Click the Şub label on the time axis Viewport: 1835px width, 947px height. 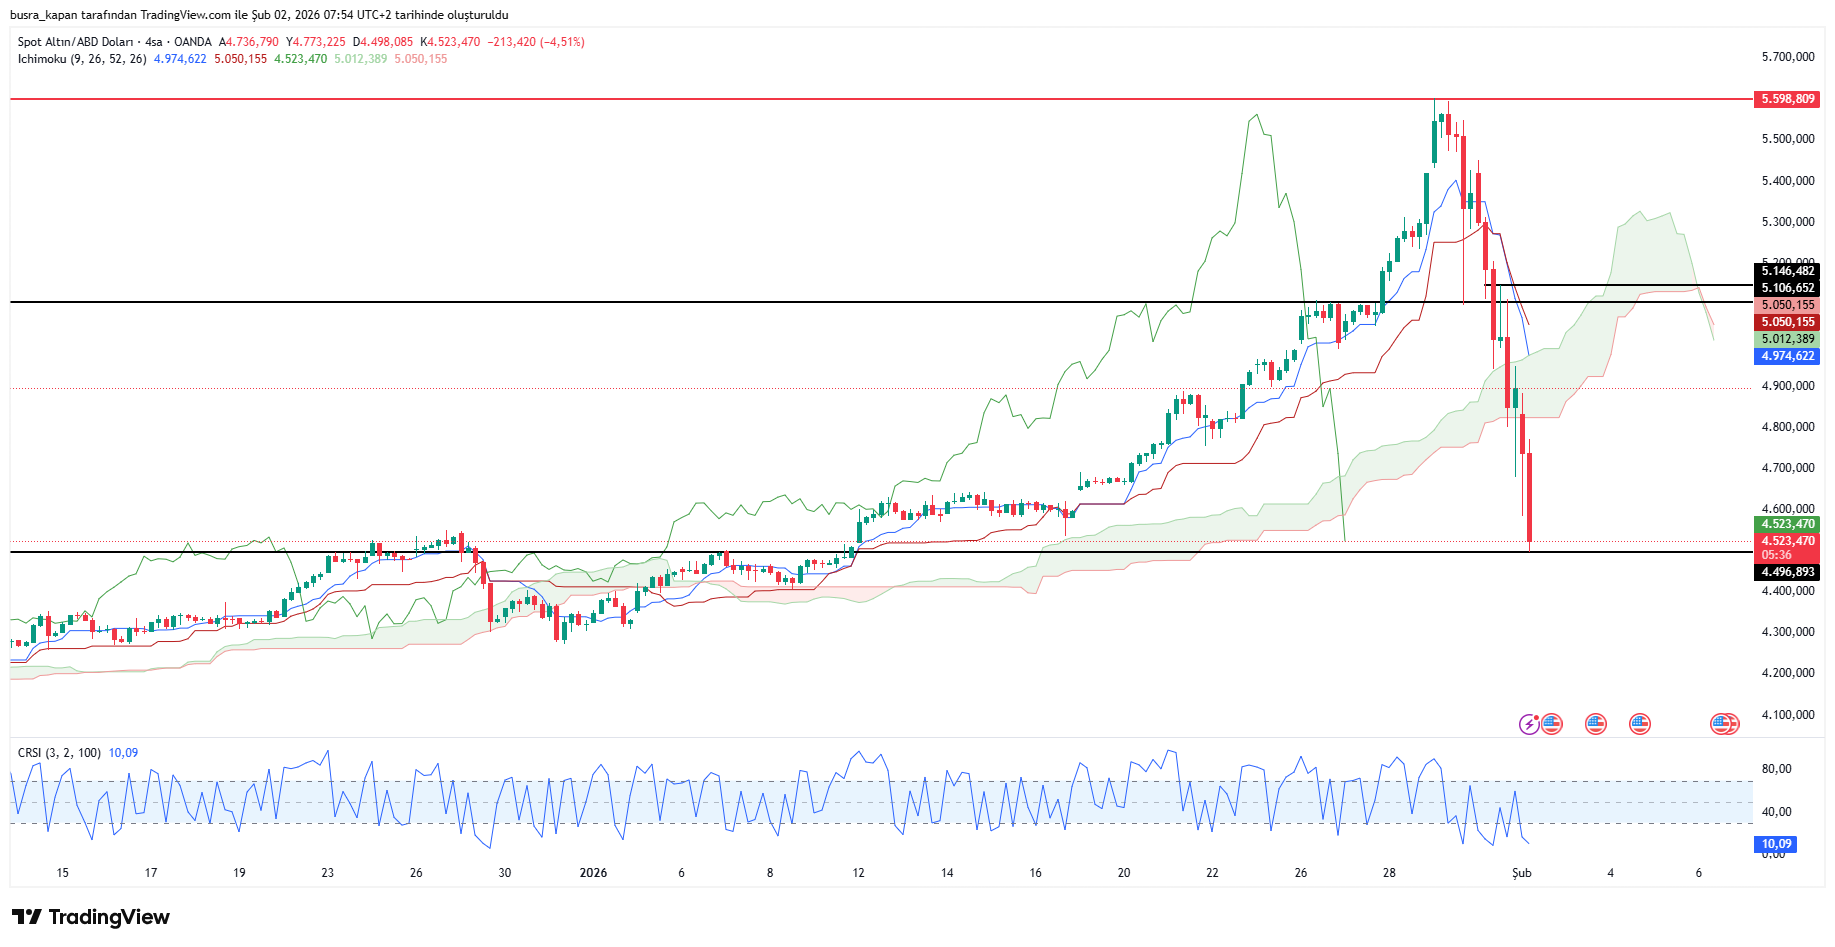coord(1521,873)
